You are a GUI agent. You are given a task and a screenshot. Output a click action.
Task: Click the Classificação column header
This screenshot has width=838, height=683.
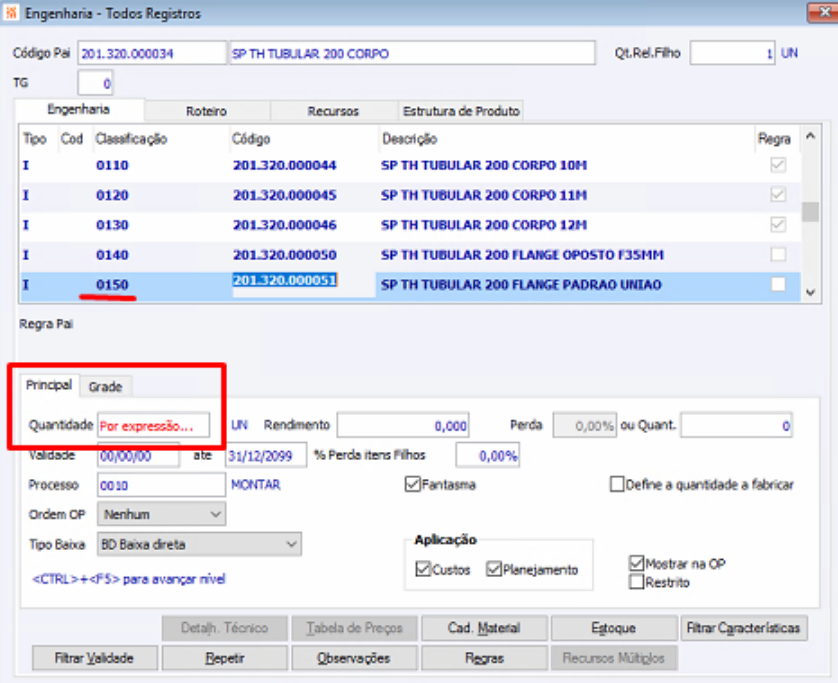[x=131, y=139]
